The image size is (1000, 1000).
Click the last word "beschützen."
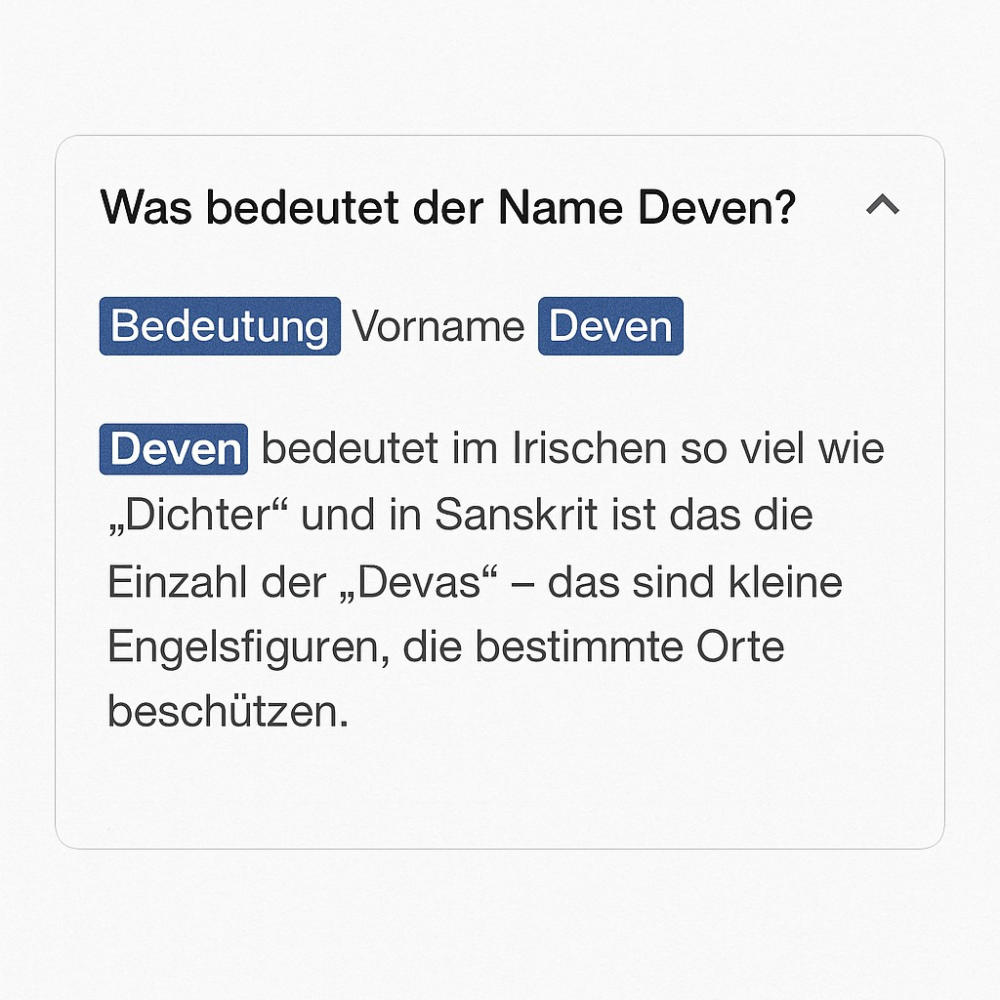click(228, 711)
